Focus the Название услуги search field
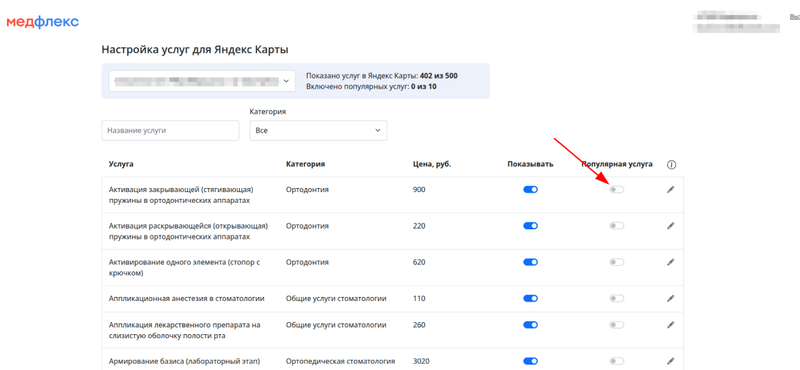This screenshot has height=370, width=800. [170, 130]
